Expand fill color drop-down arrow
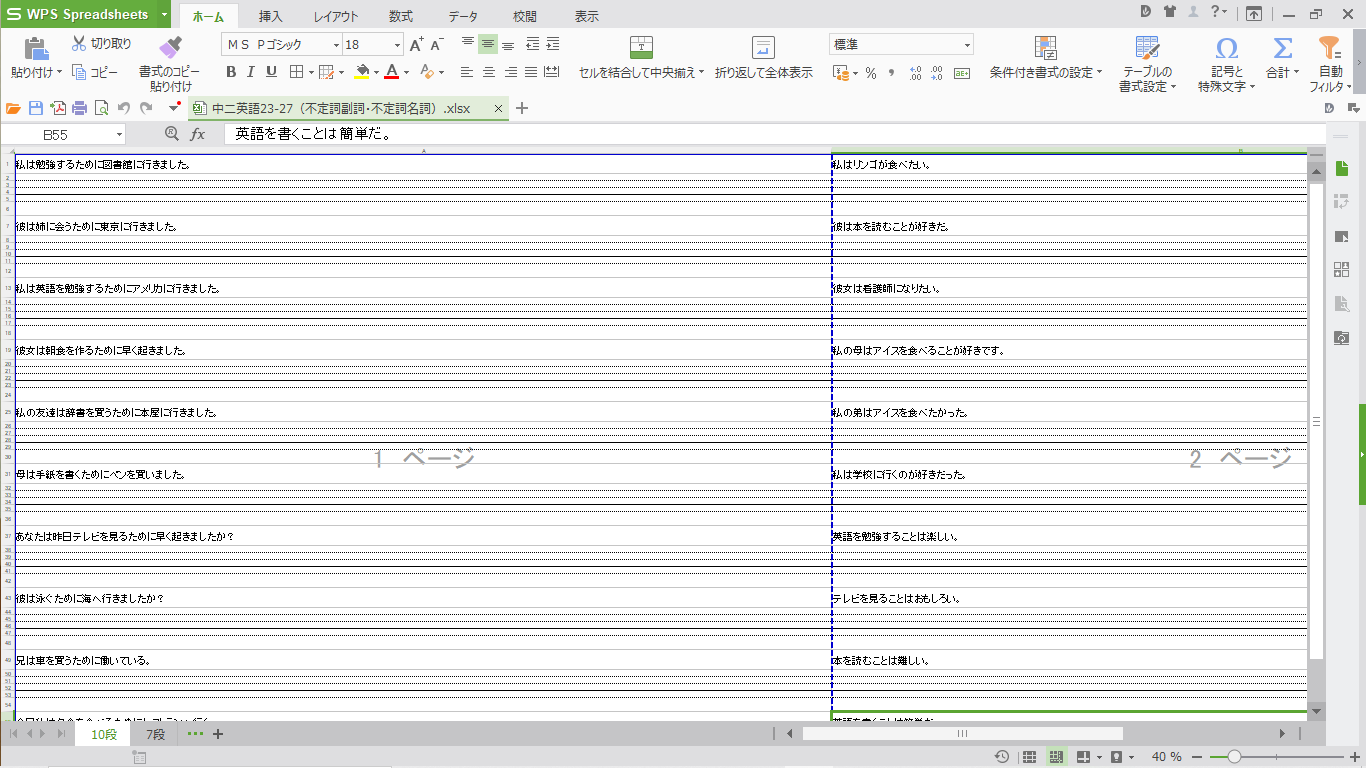 [377, 72]
